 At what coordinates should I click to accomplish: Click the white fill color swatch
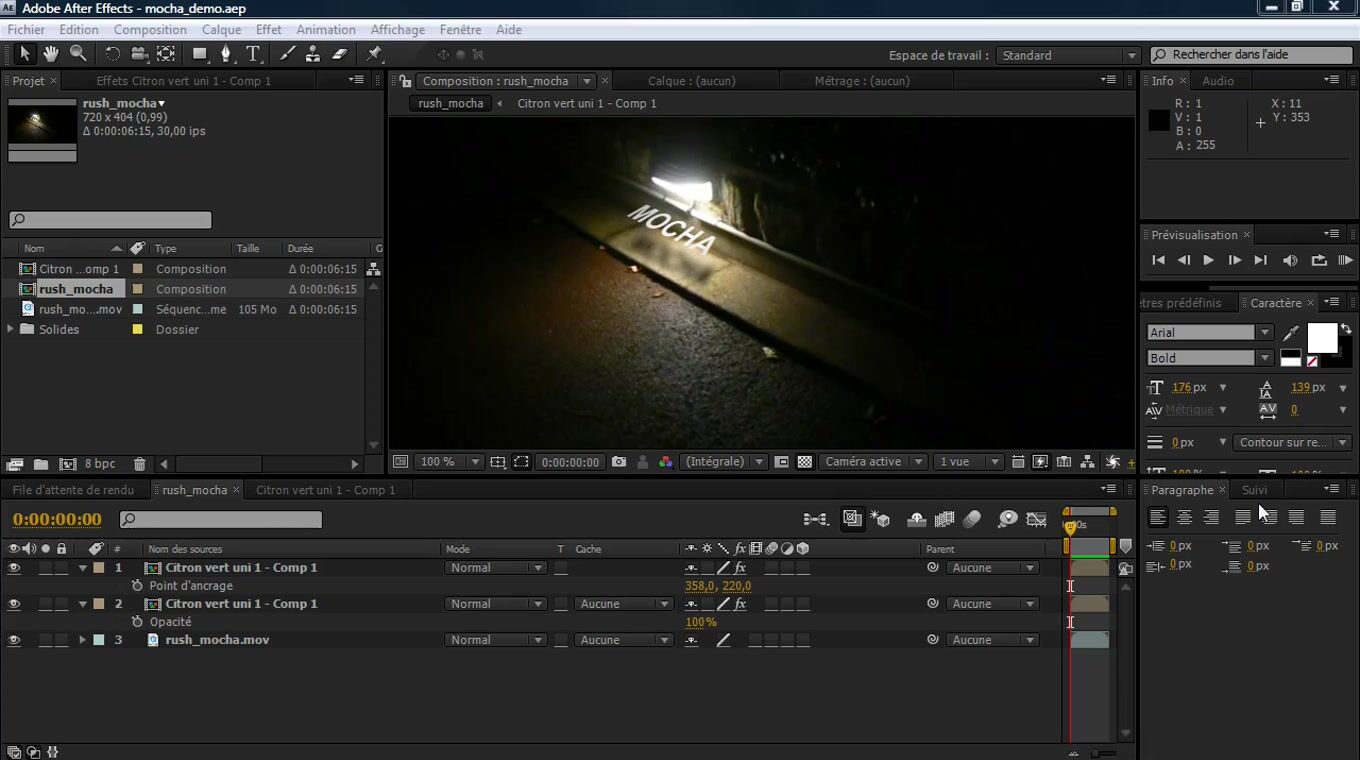[x=1321, y=339]
